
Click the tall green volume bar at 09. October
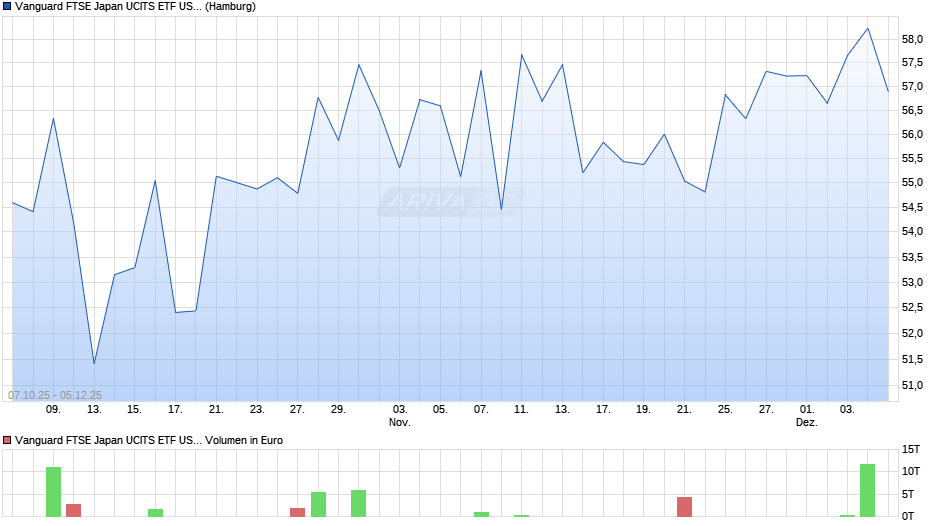(x=53, y=492)
